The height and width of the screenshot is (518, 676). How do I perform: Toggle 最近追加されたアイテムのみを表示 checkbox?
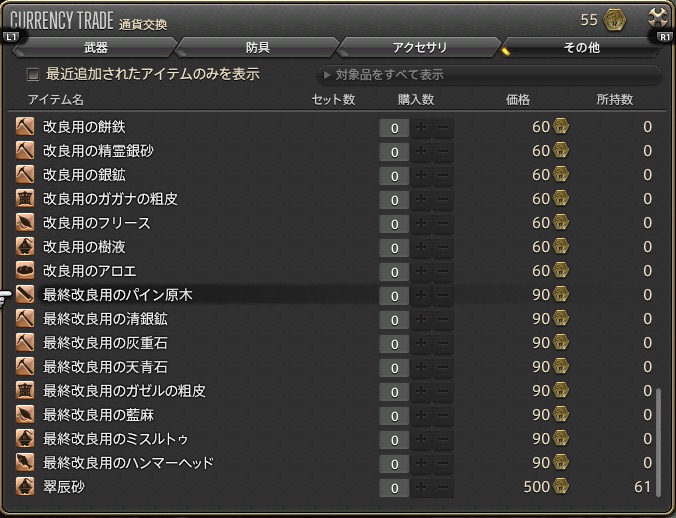33,75
